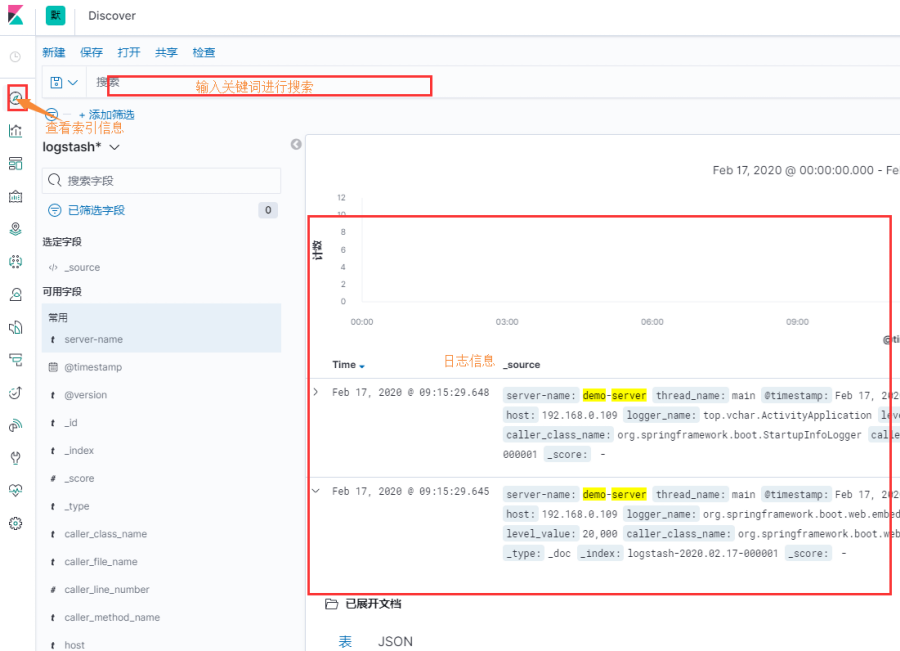Click the calendar icon beside @timestamp
Screen dimensions: 900x651
pyautogui.click(x=53, y=367)
